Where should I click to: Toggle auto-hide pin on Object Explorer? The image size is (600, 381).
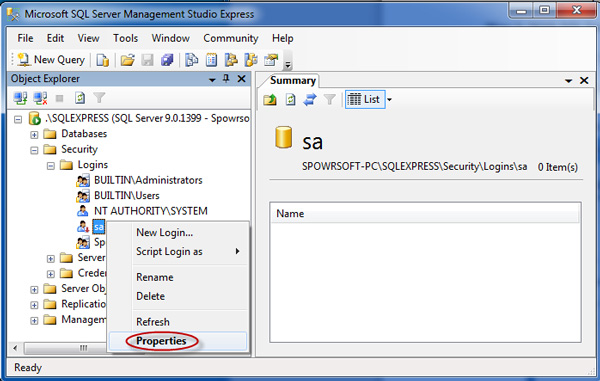pyautogui.click(x=226, y=79)
